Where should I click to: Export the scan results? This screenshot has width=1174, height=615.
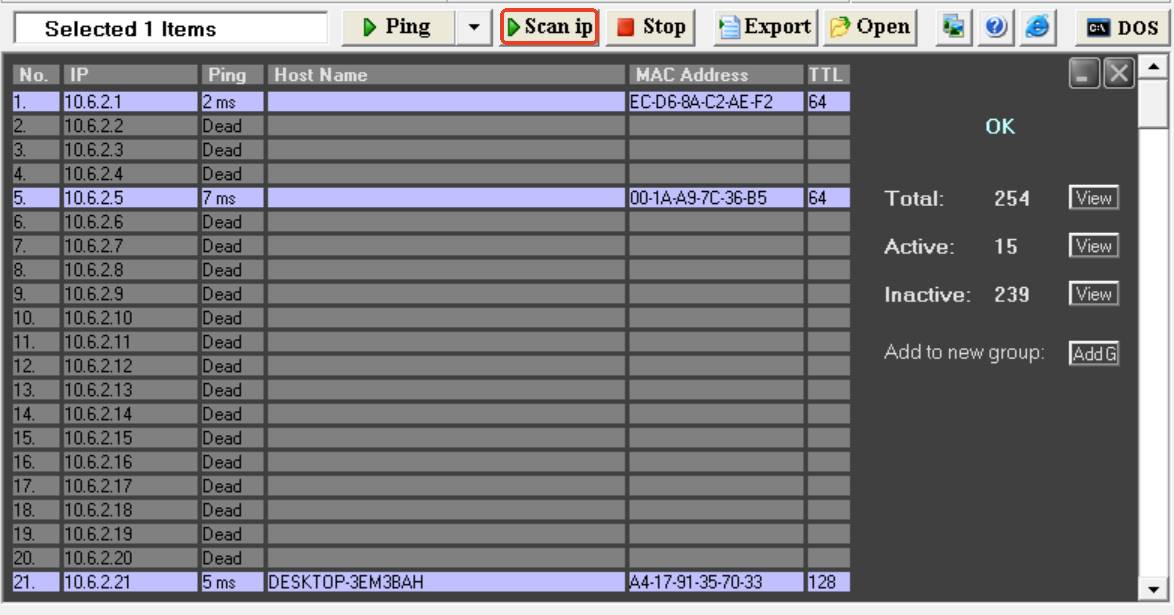(766, 27)
